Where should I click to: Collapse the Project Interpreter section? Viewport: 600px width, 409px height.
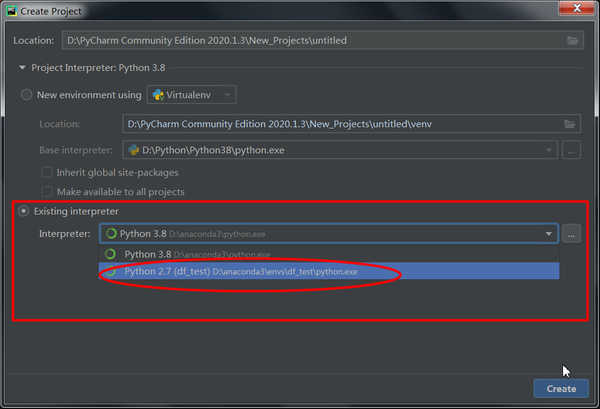[x=22, y=68]
